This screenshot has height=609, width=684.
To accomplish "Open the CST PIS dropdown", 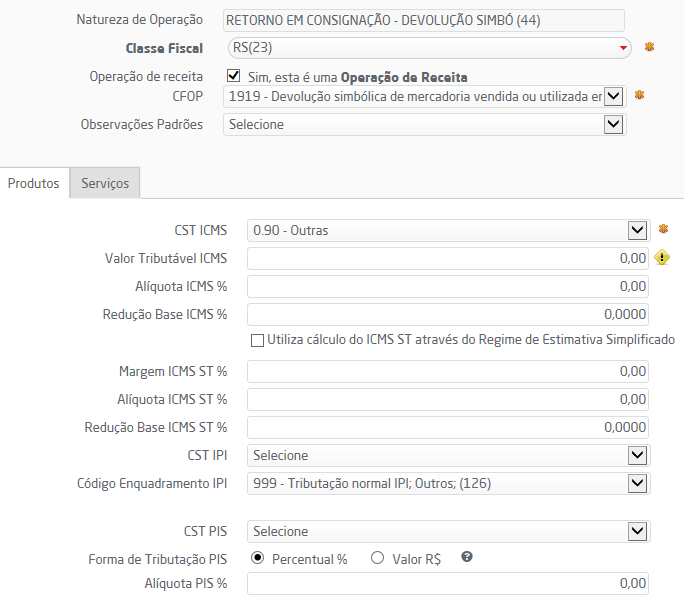I will pos(637,531).
